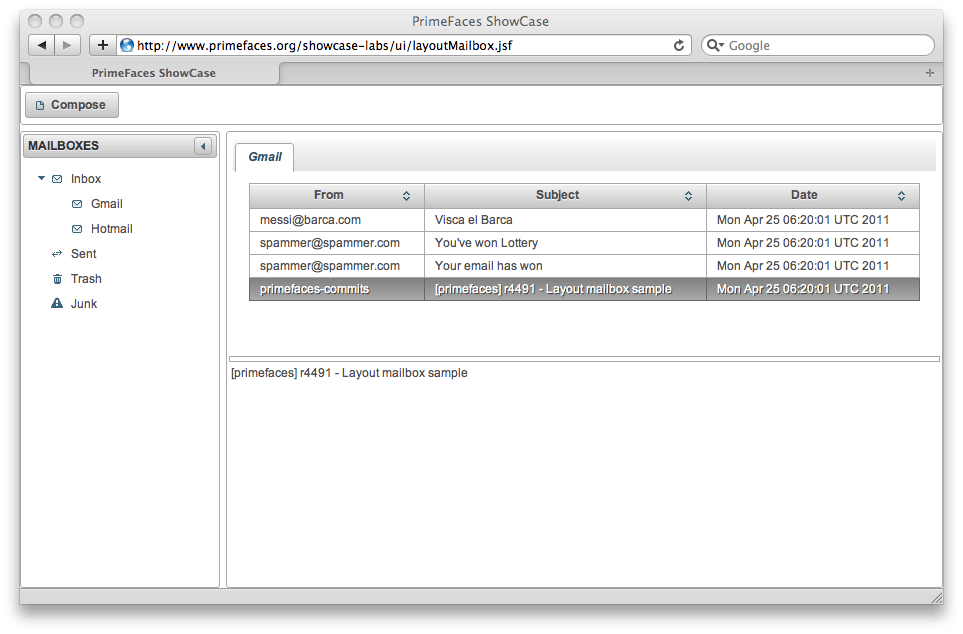This screenshot has height=634, width=963.
Task: Open the Trash folder
Action: 86,279
